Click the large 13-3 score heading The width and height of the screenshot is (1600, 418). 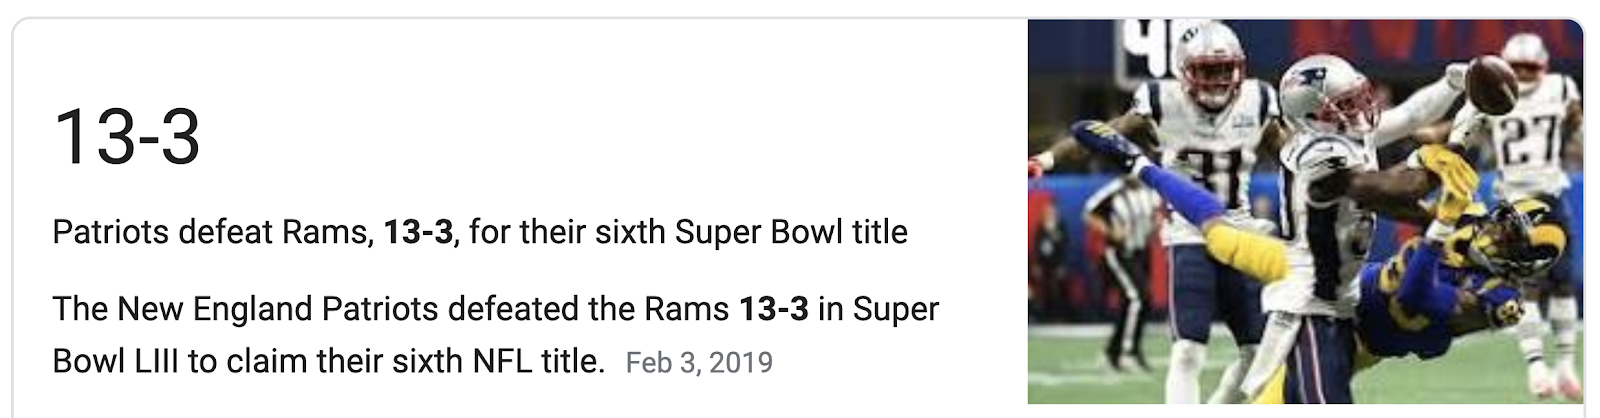point(127,137)
